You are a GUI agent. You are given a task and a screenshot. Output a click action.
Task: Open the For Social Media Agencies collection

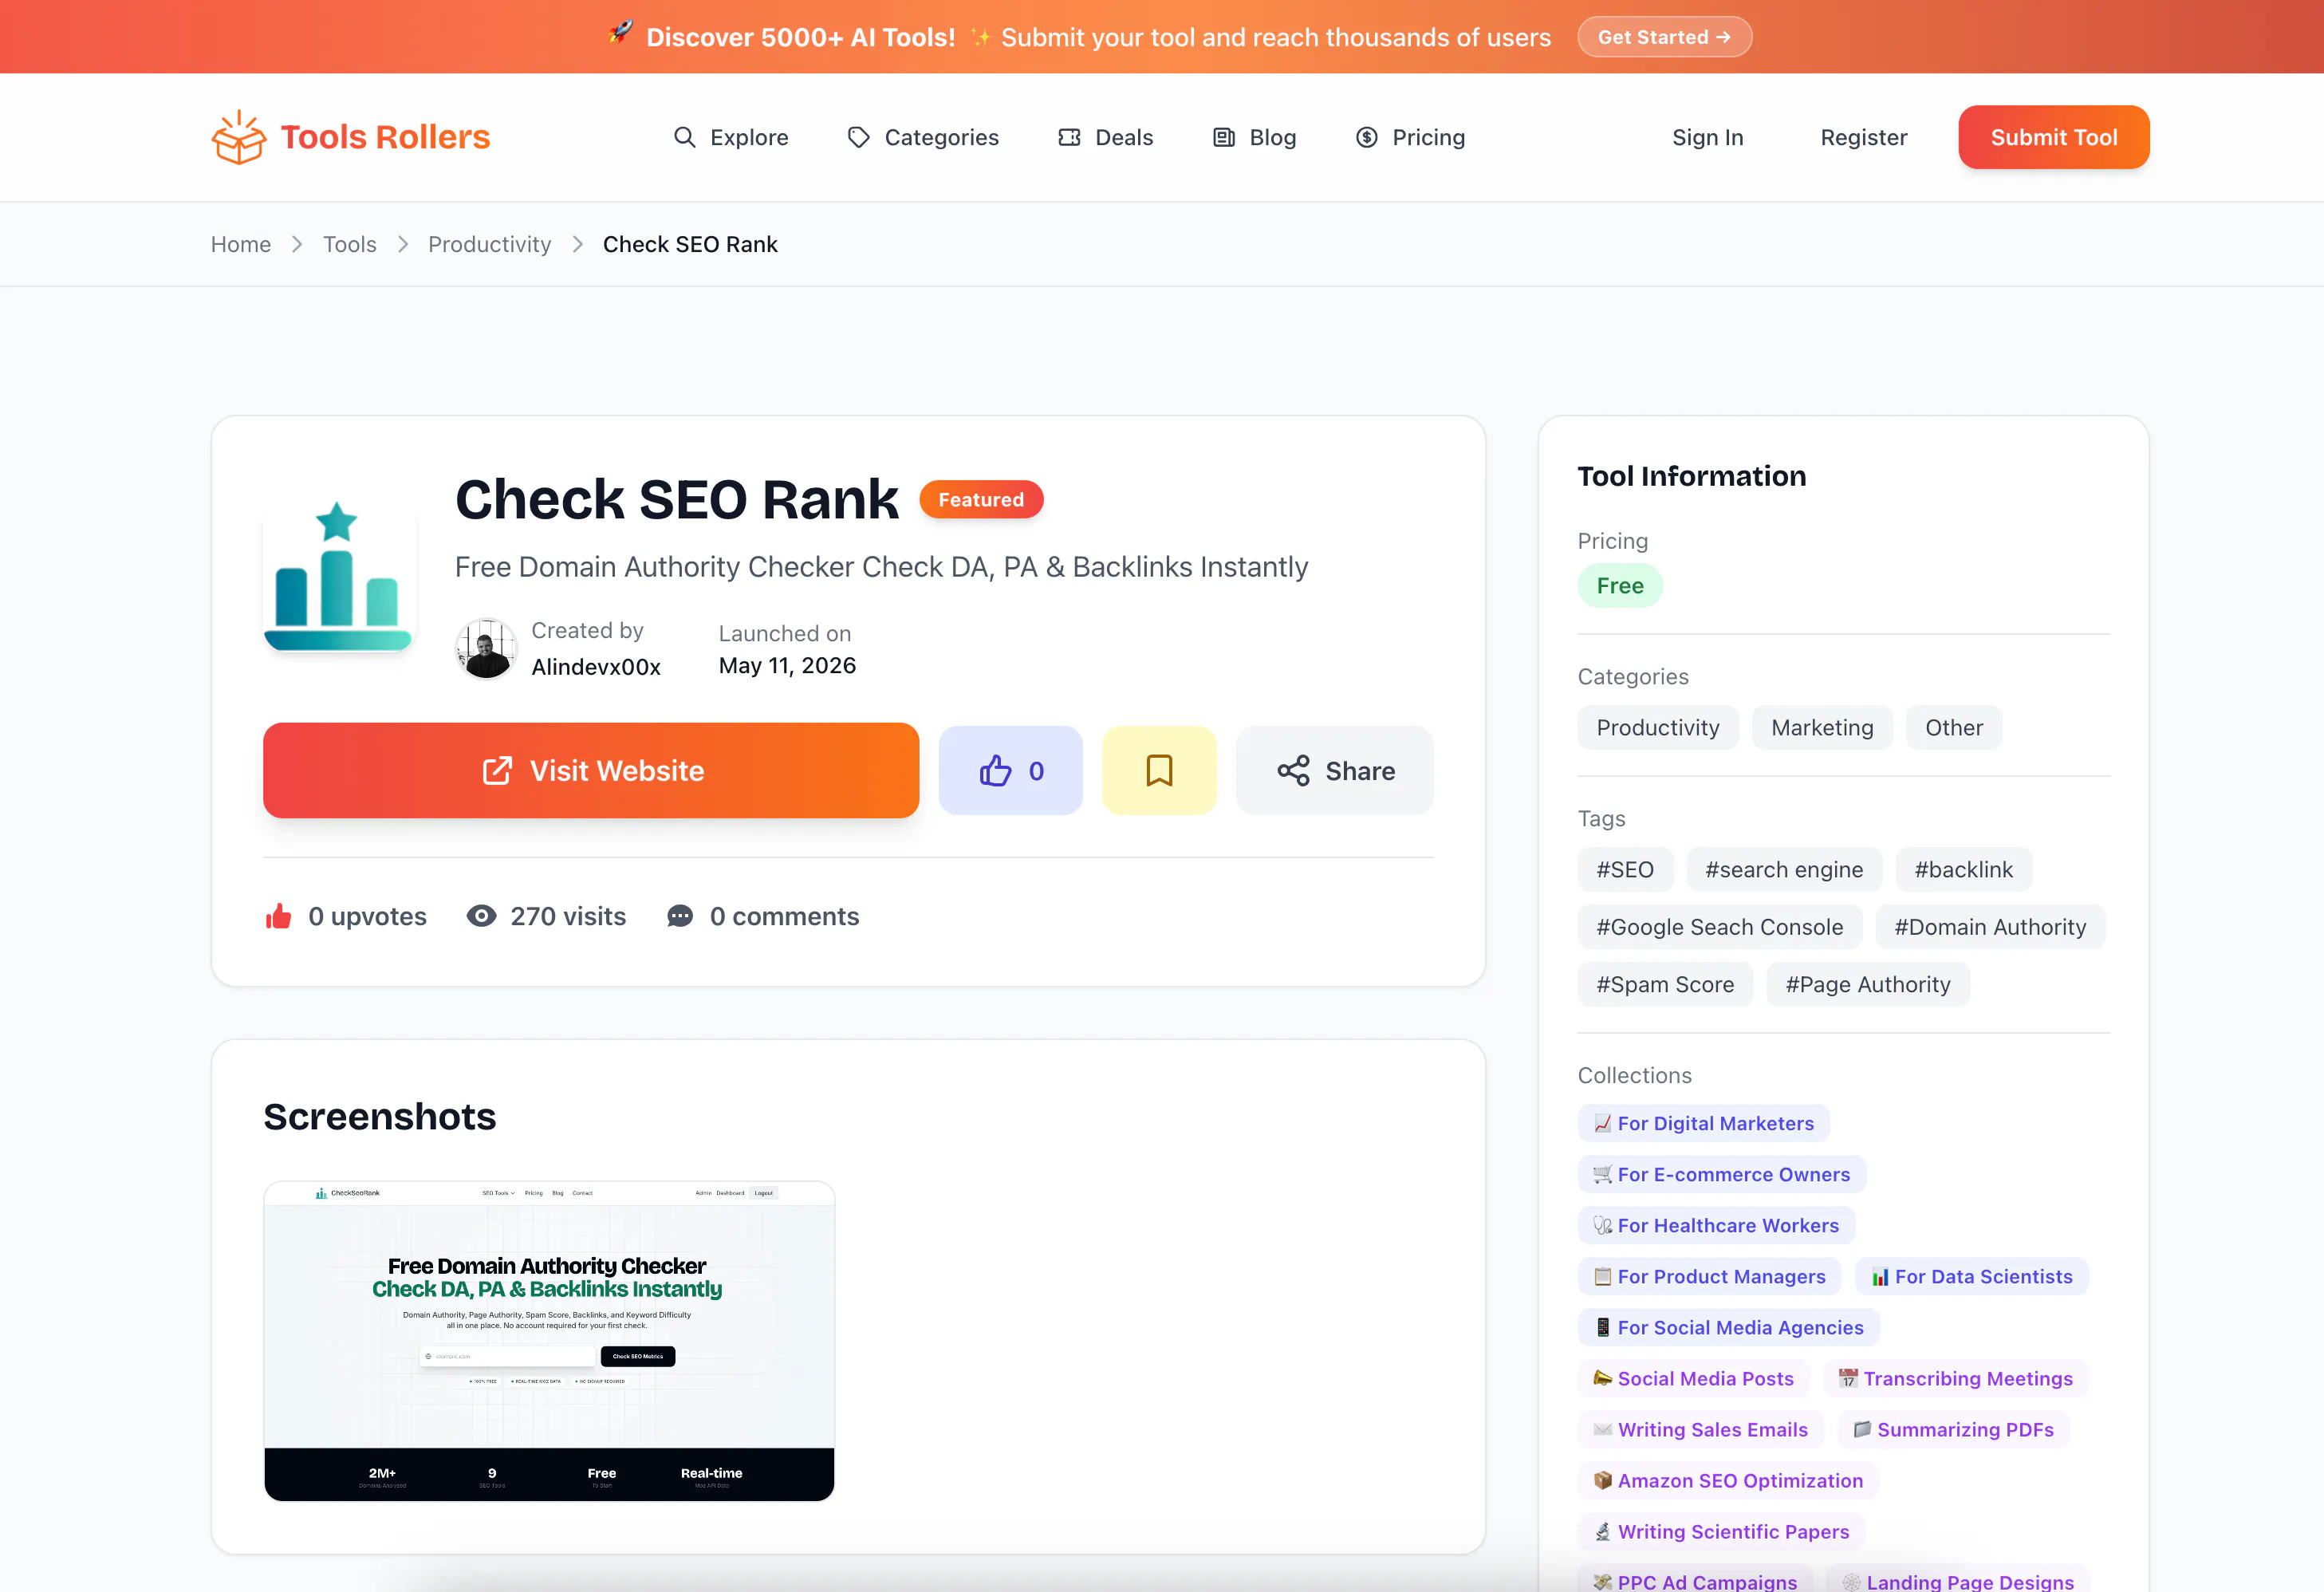tap(1728, 1327)
